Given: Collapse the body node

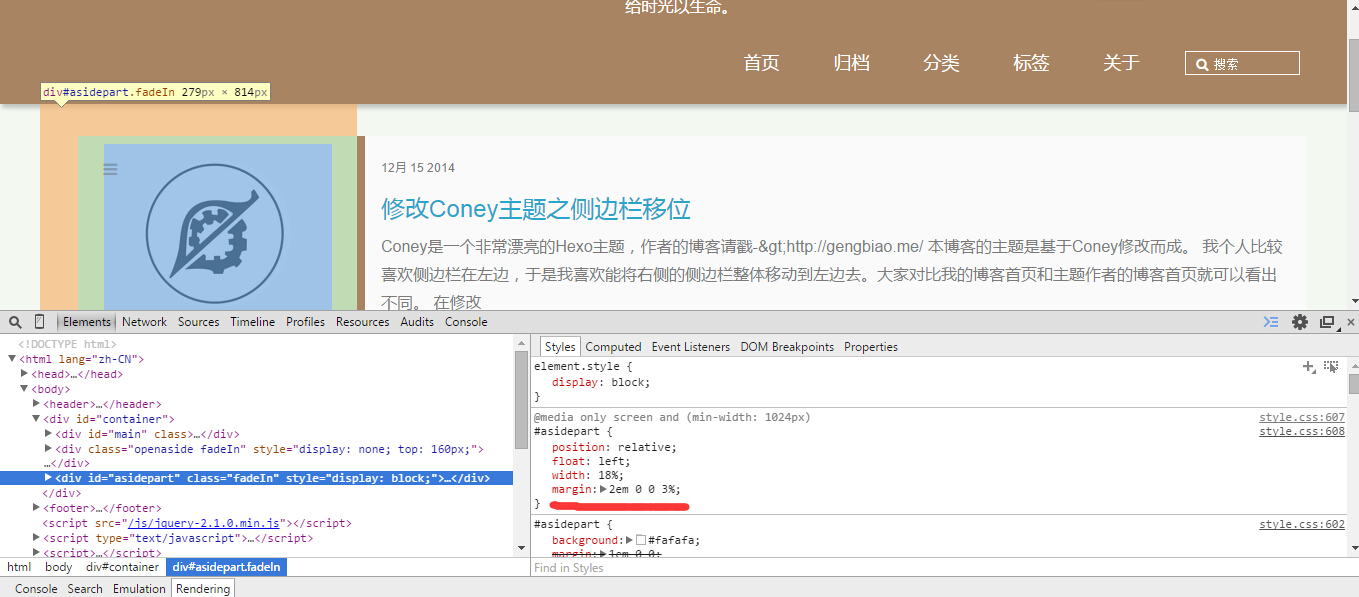Looking at the screenshot, I should pyautogui.click(x=24, y=389).
